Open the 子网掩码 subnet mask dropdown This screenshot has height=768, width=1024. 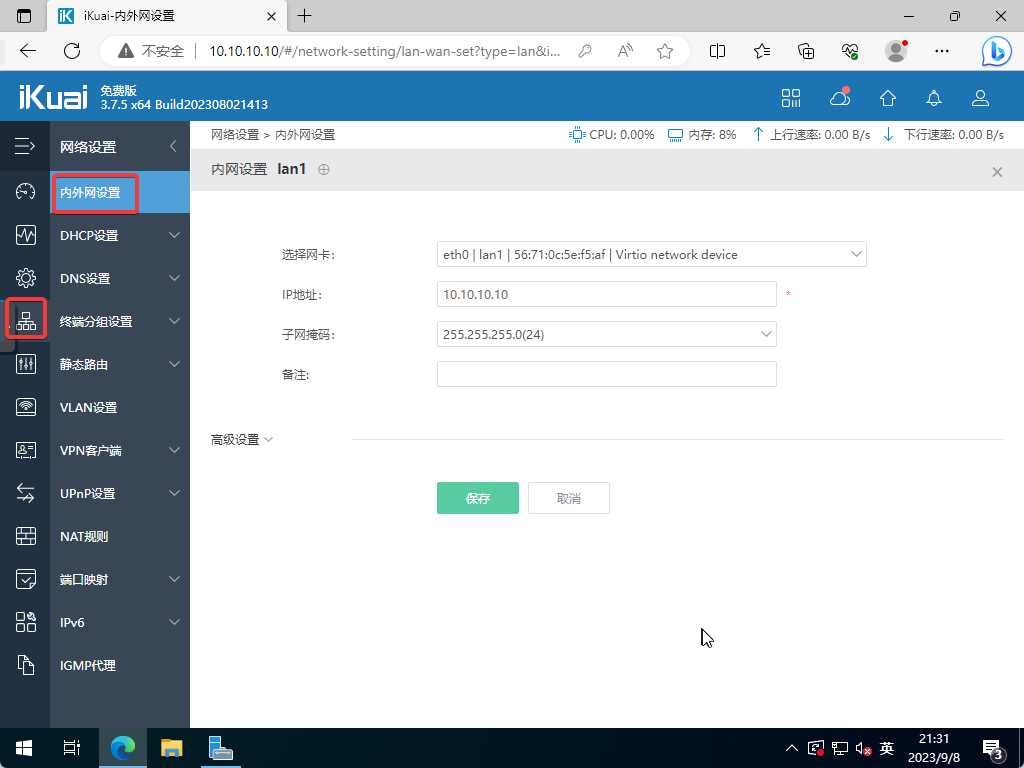pos(606,334)
